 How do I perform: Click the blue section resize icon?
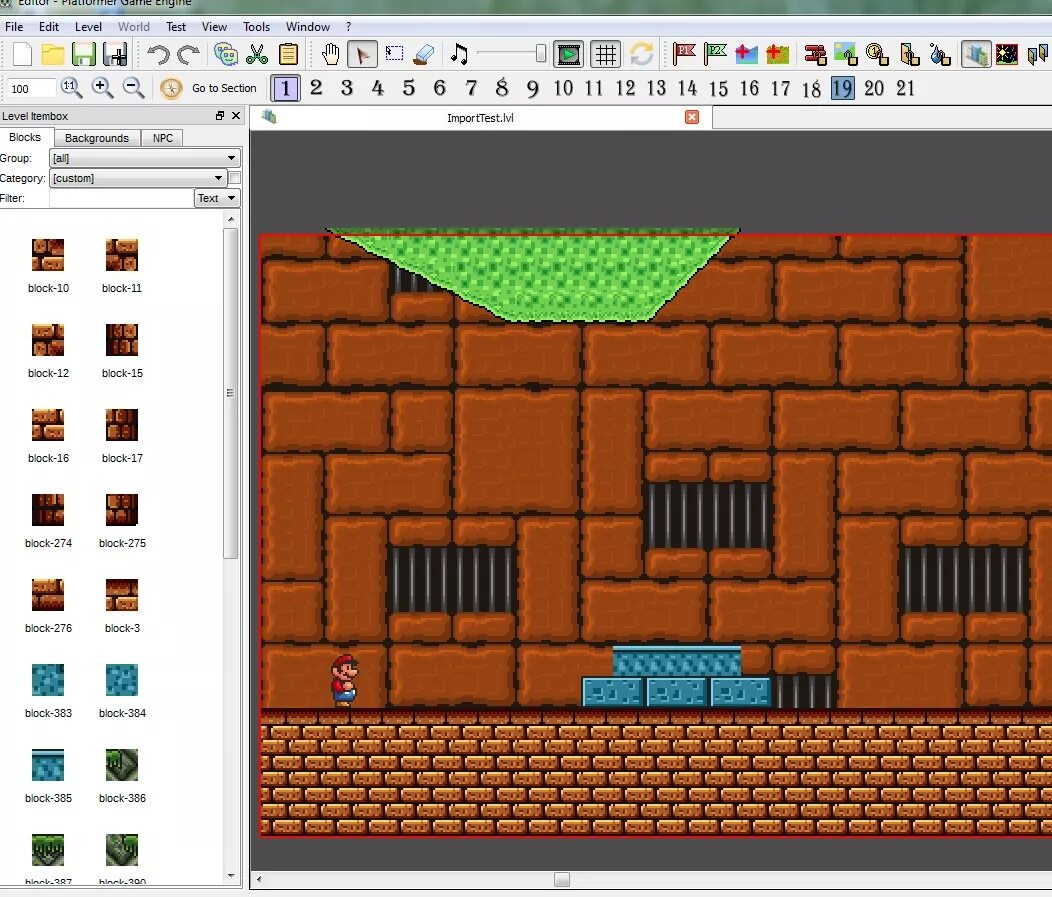pos(746,54)
